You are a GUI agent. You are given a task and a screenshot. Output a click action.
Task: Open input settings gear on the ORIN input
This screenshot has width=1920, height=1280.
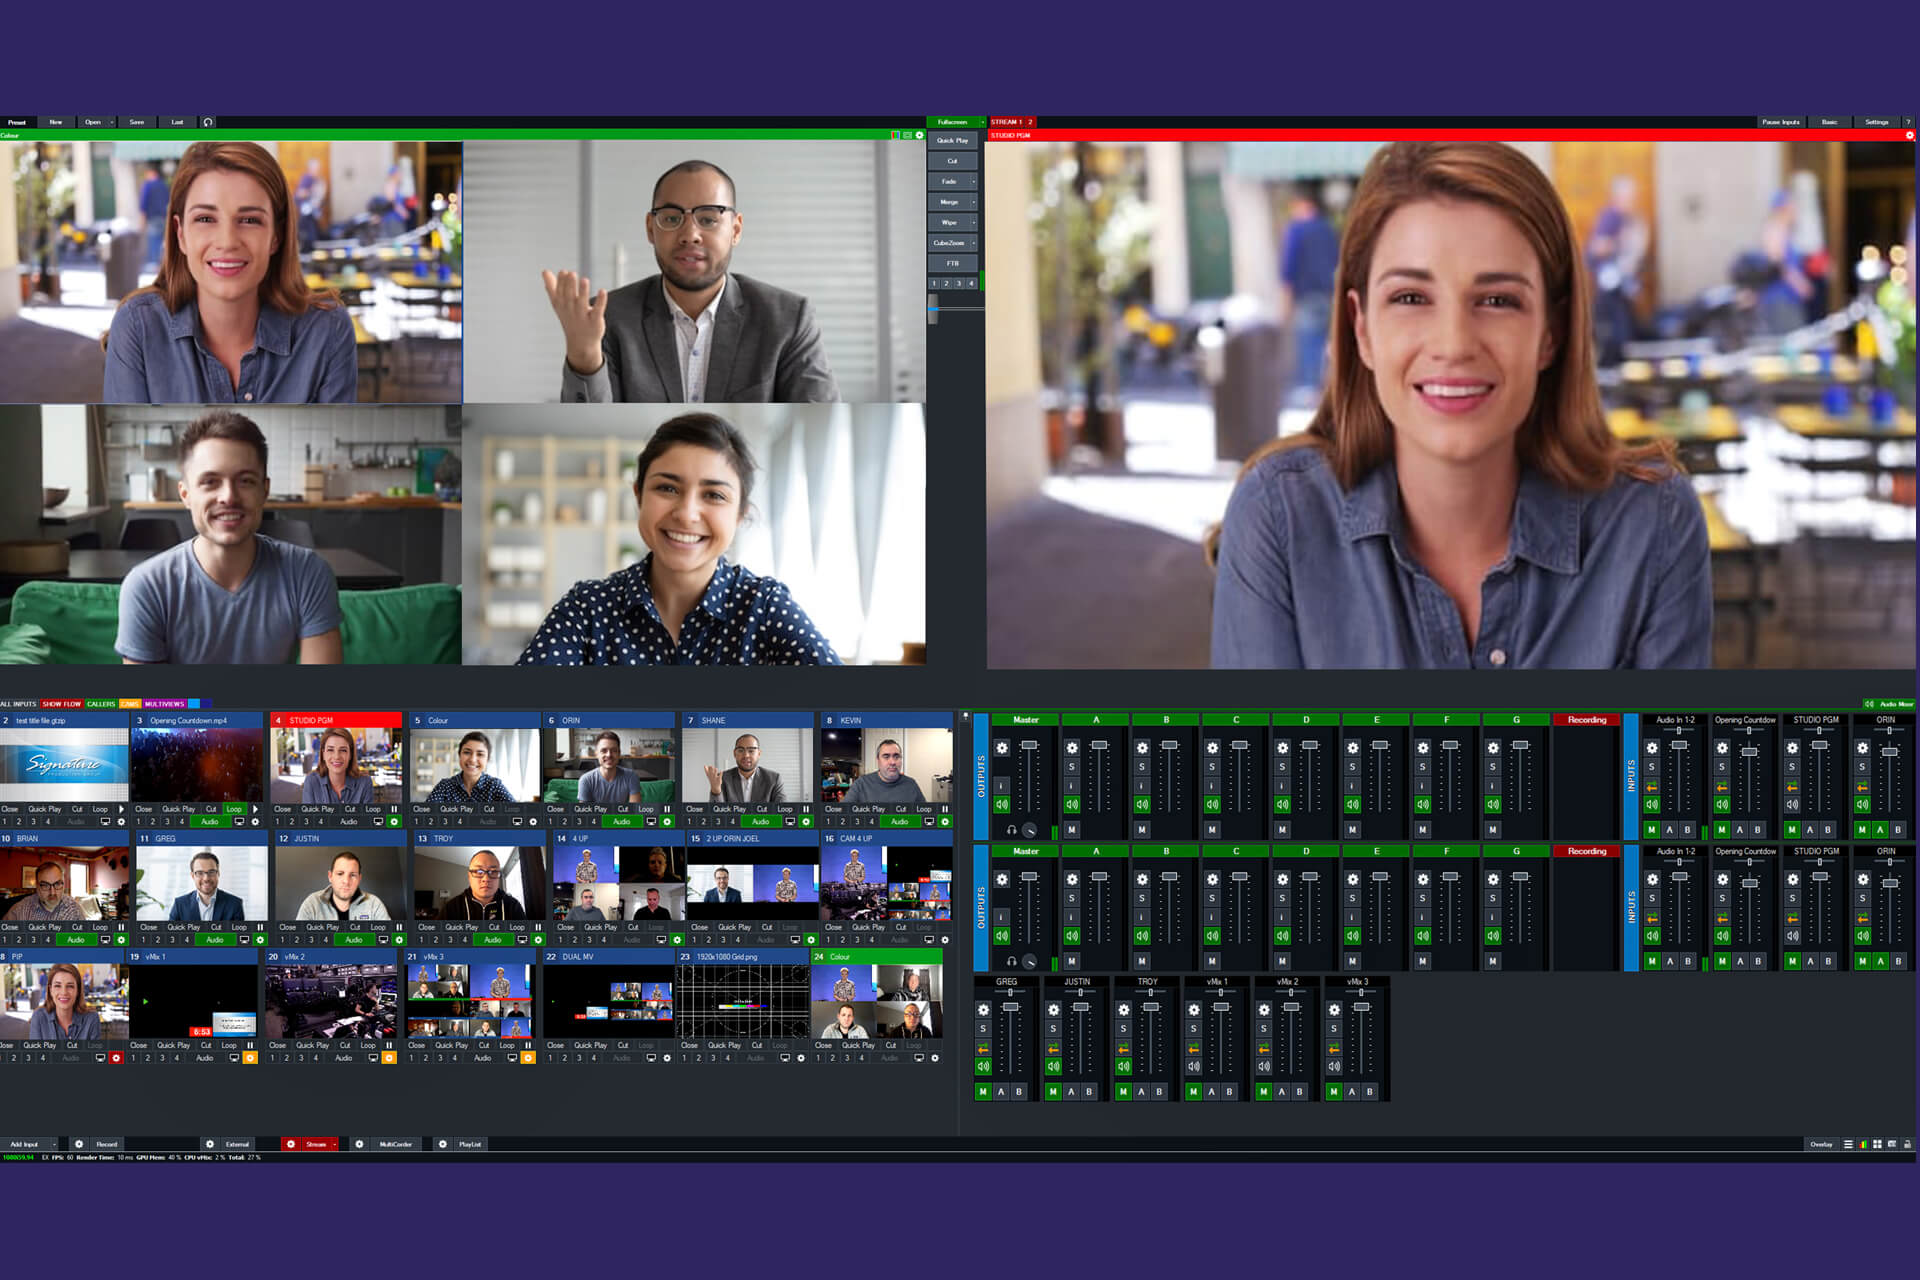point(667,822)
